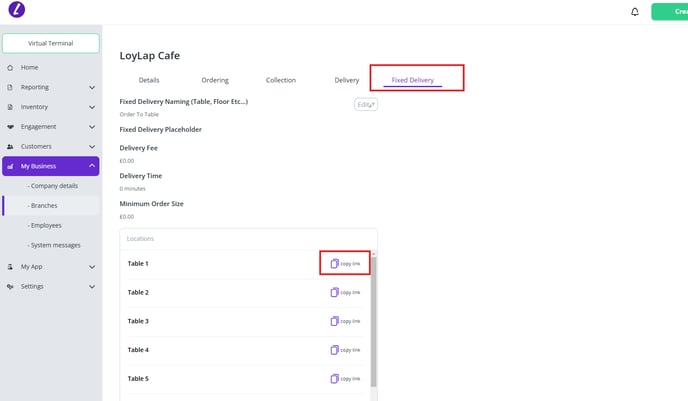Open the Fixed Delivery tab
Viewport: 688px width, 401px height.
pos(412,80)
